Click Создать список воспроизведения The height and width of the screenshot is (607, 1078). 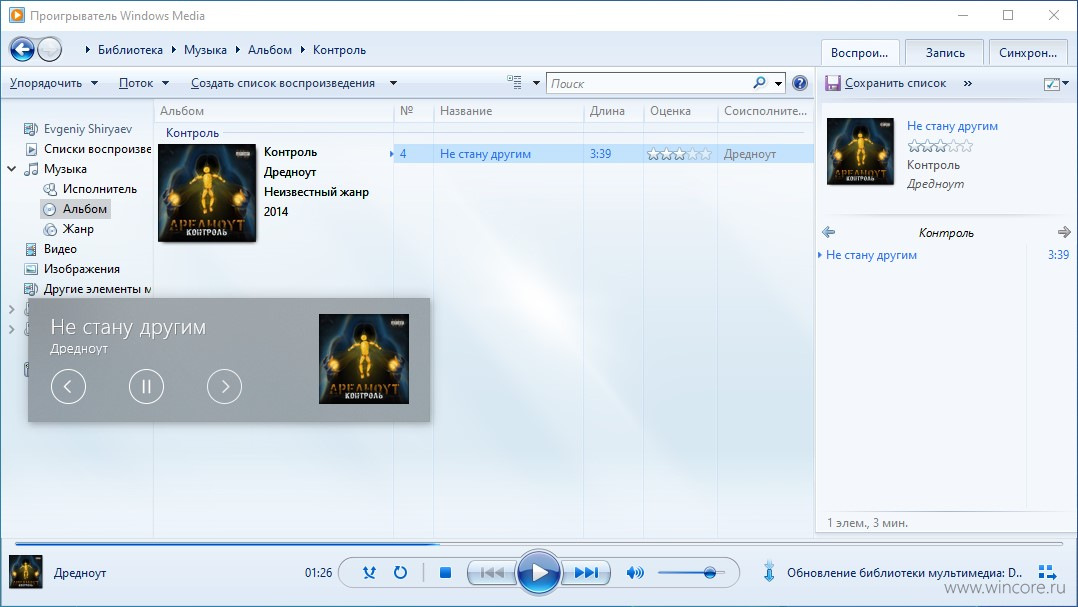tap(283, 83)
